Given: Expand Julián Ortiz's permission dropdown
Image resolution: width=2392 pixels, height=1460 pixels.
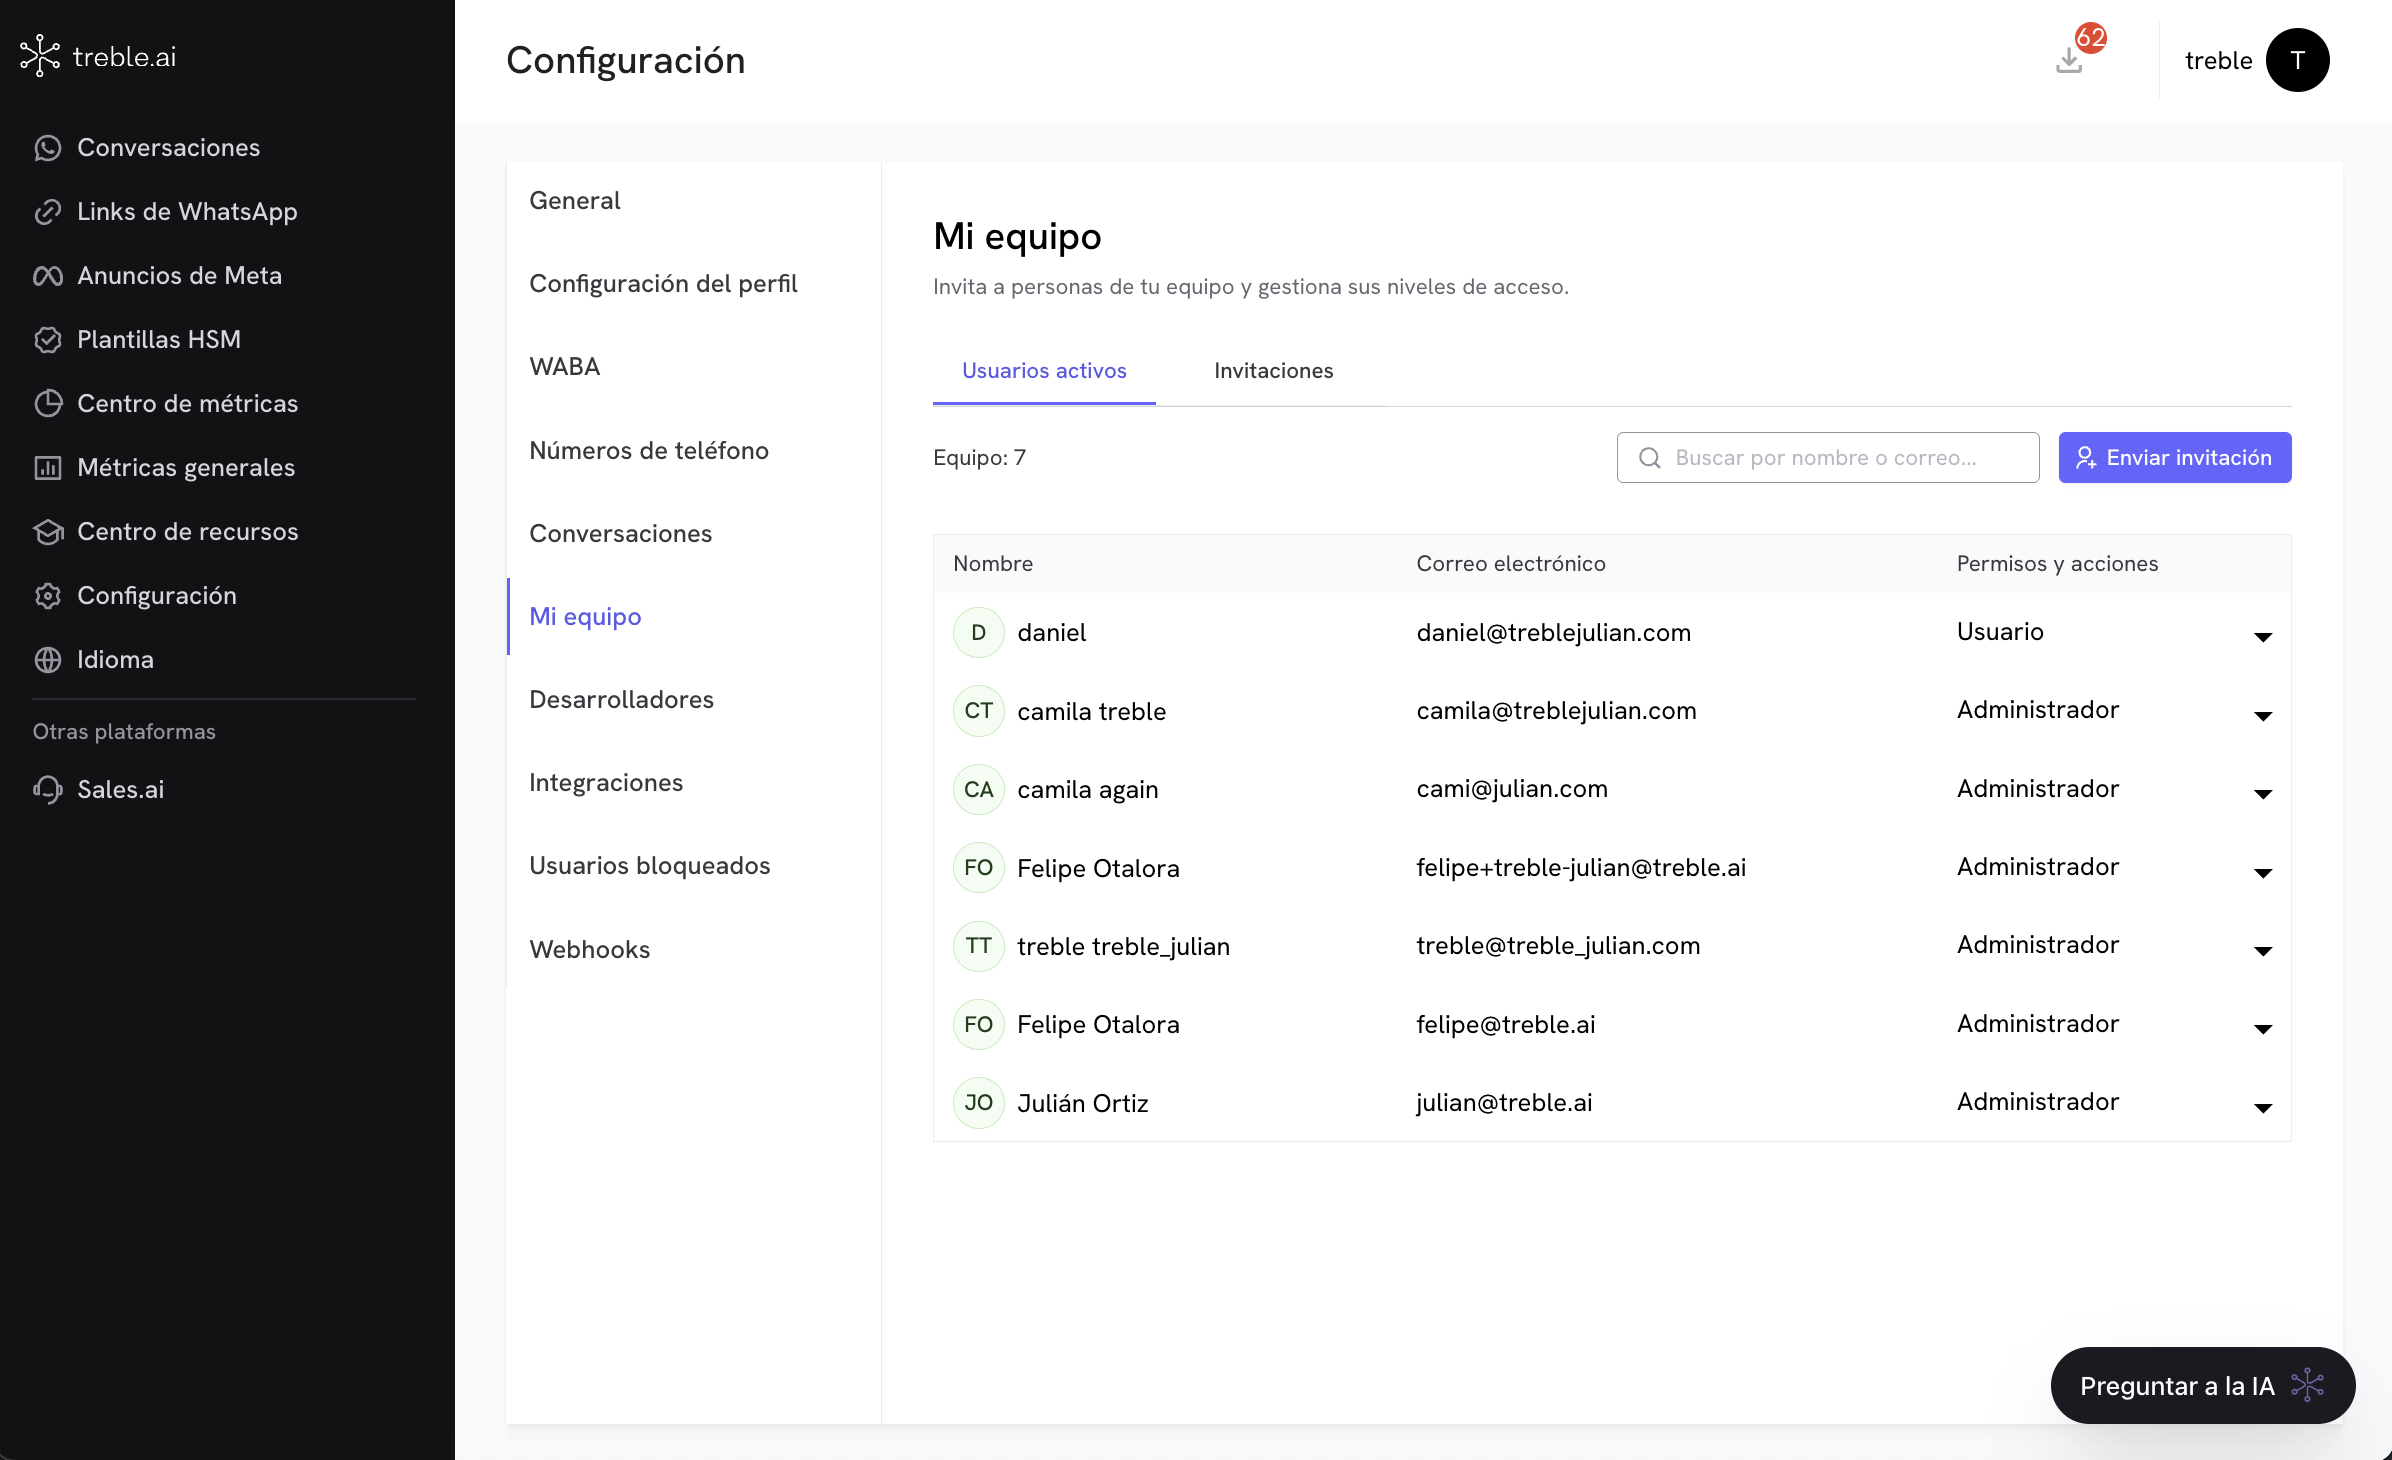Looking at the screenshot, I should click(2262, 1107).
